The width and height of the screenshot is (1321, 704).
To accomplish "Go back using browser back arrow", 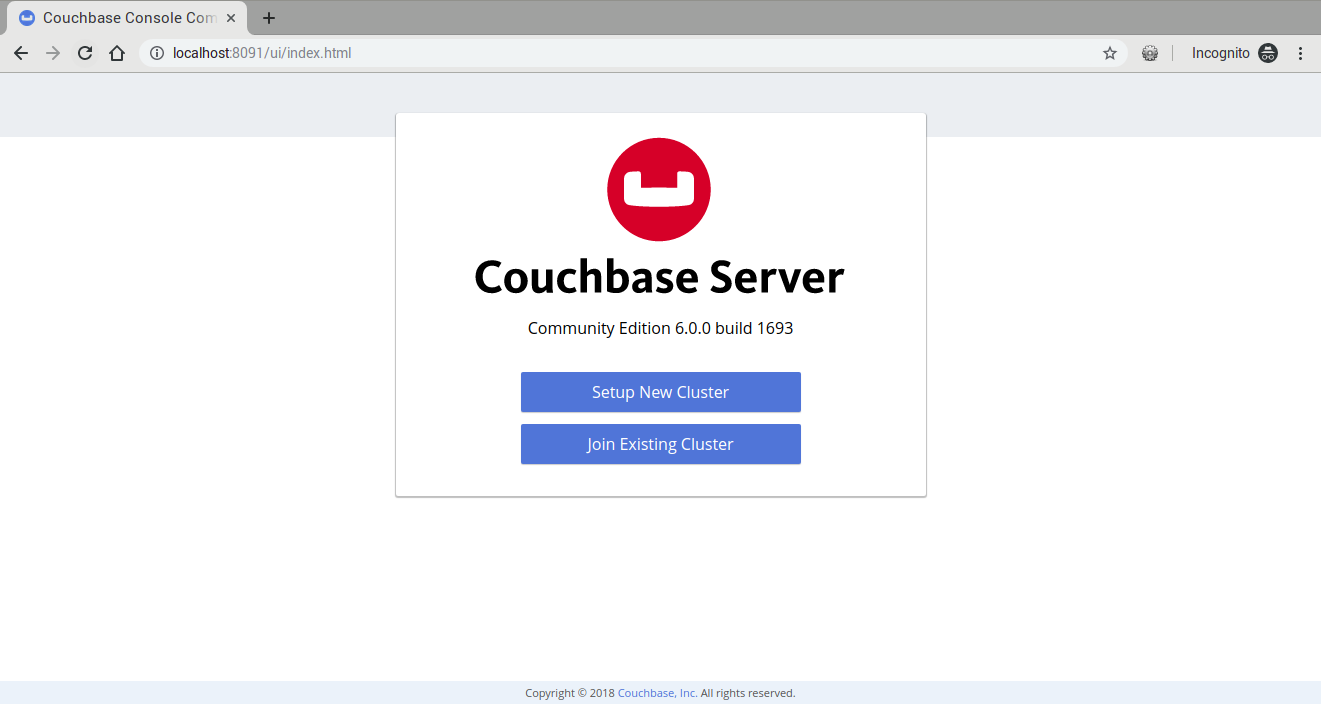I will pos(21,53).
